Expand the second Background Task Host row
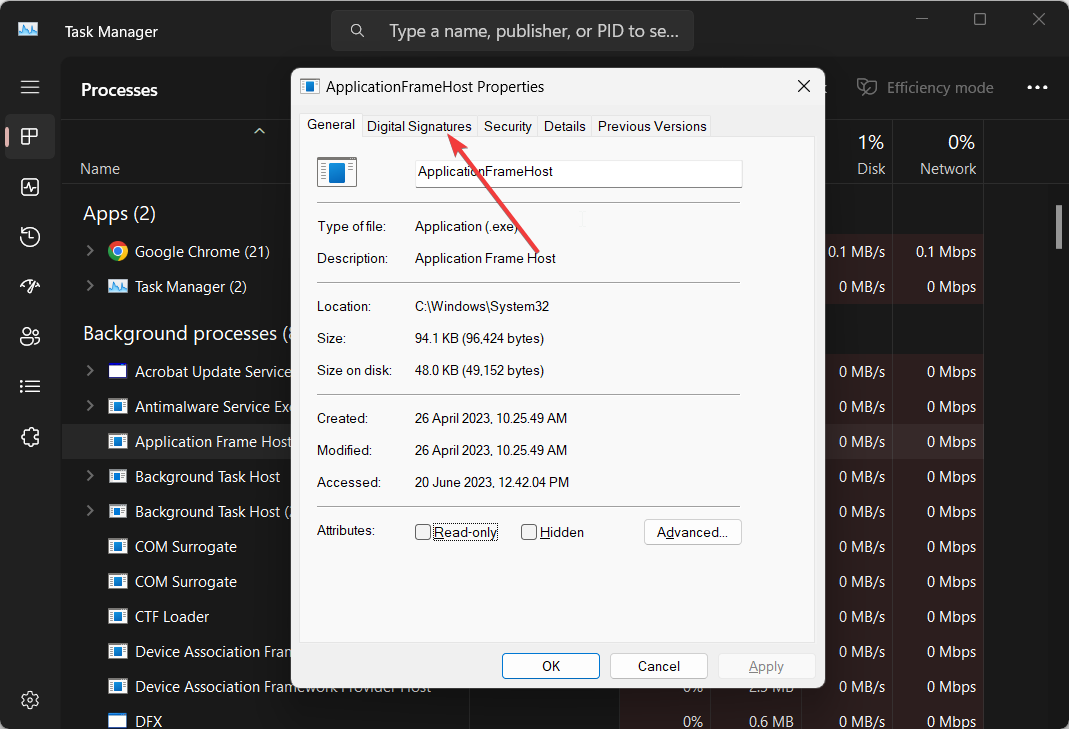 pyautogui.click(x=90, y=511)
